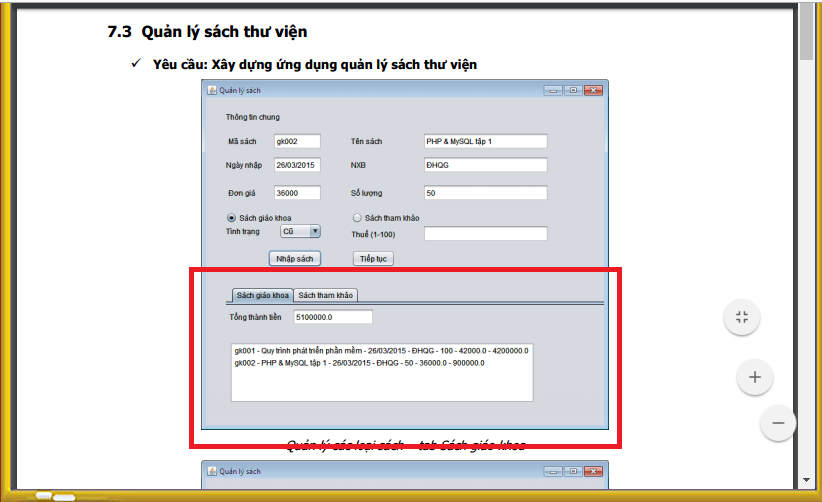Switch to the Sách tham khảo tab
Screen dimensions: 822x502
325,295
